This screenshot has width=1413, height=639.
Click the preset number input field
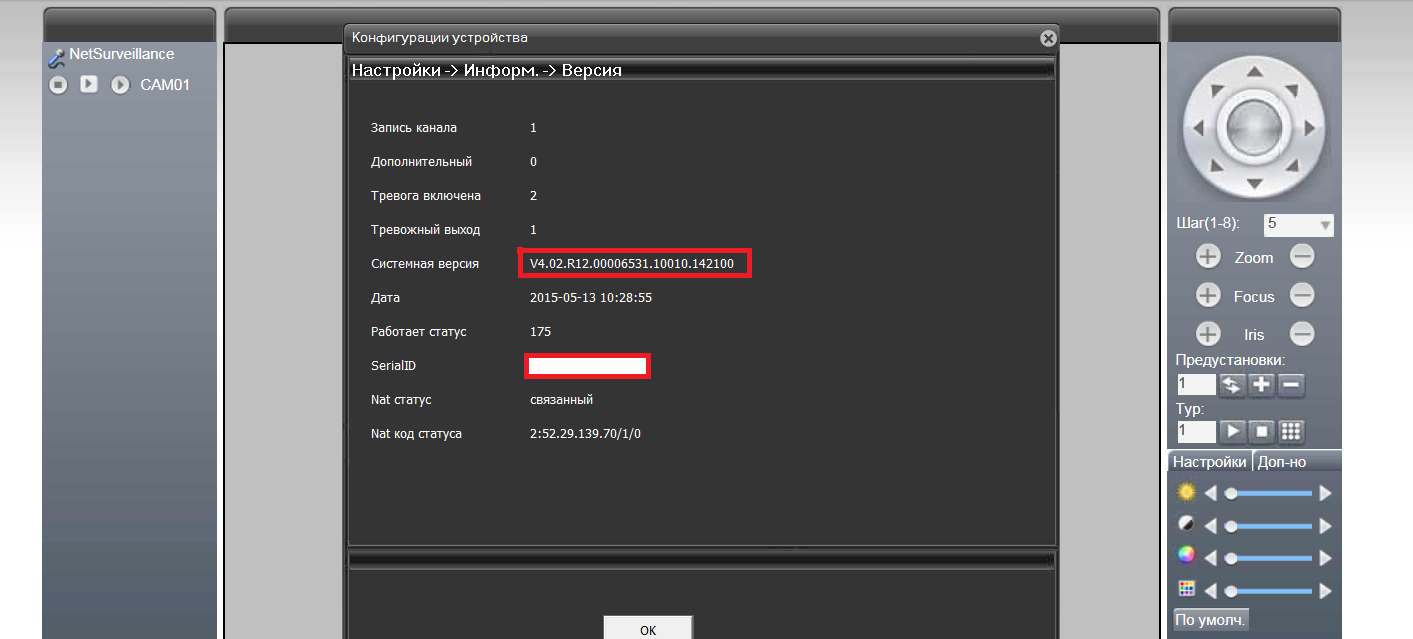pos(1196,384)
